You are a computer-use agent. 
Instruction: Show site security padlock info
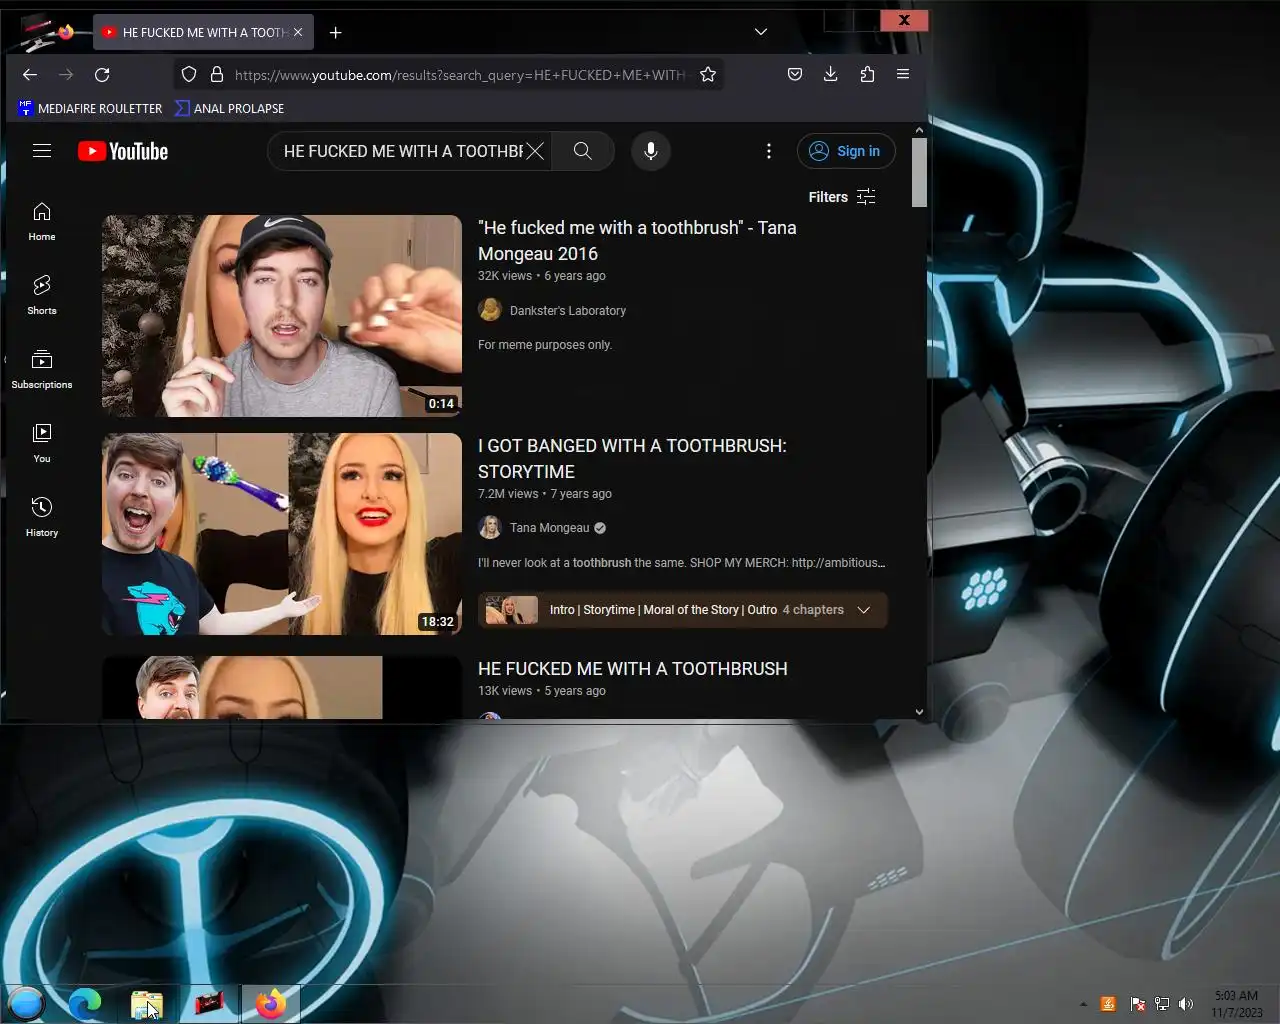pyautogui.click(x=216, y=75)
